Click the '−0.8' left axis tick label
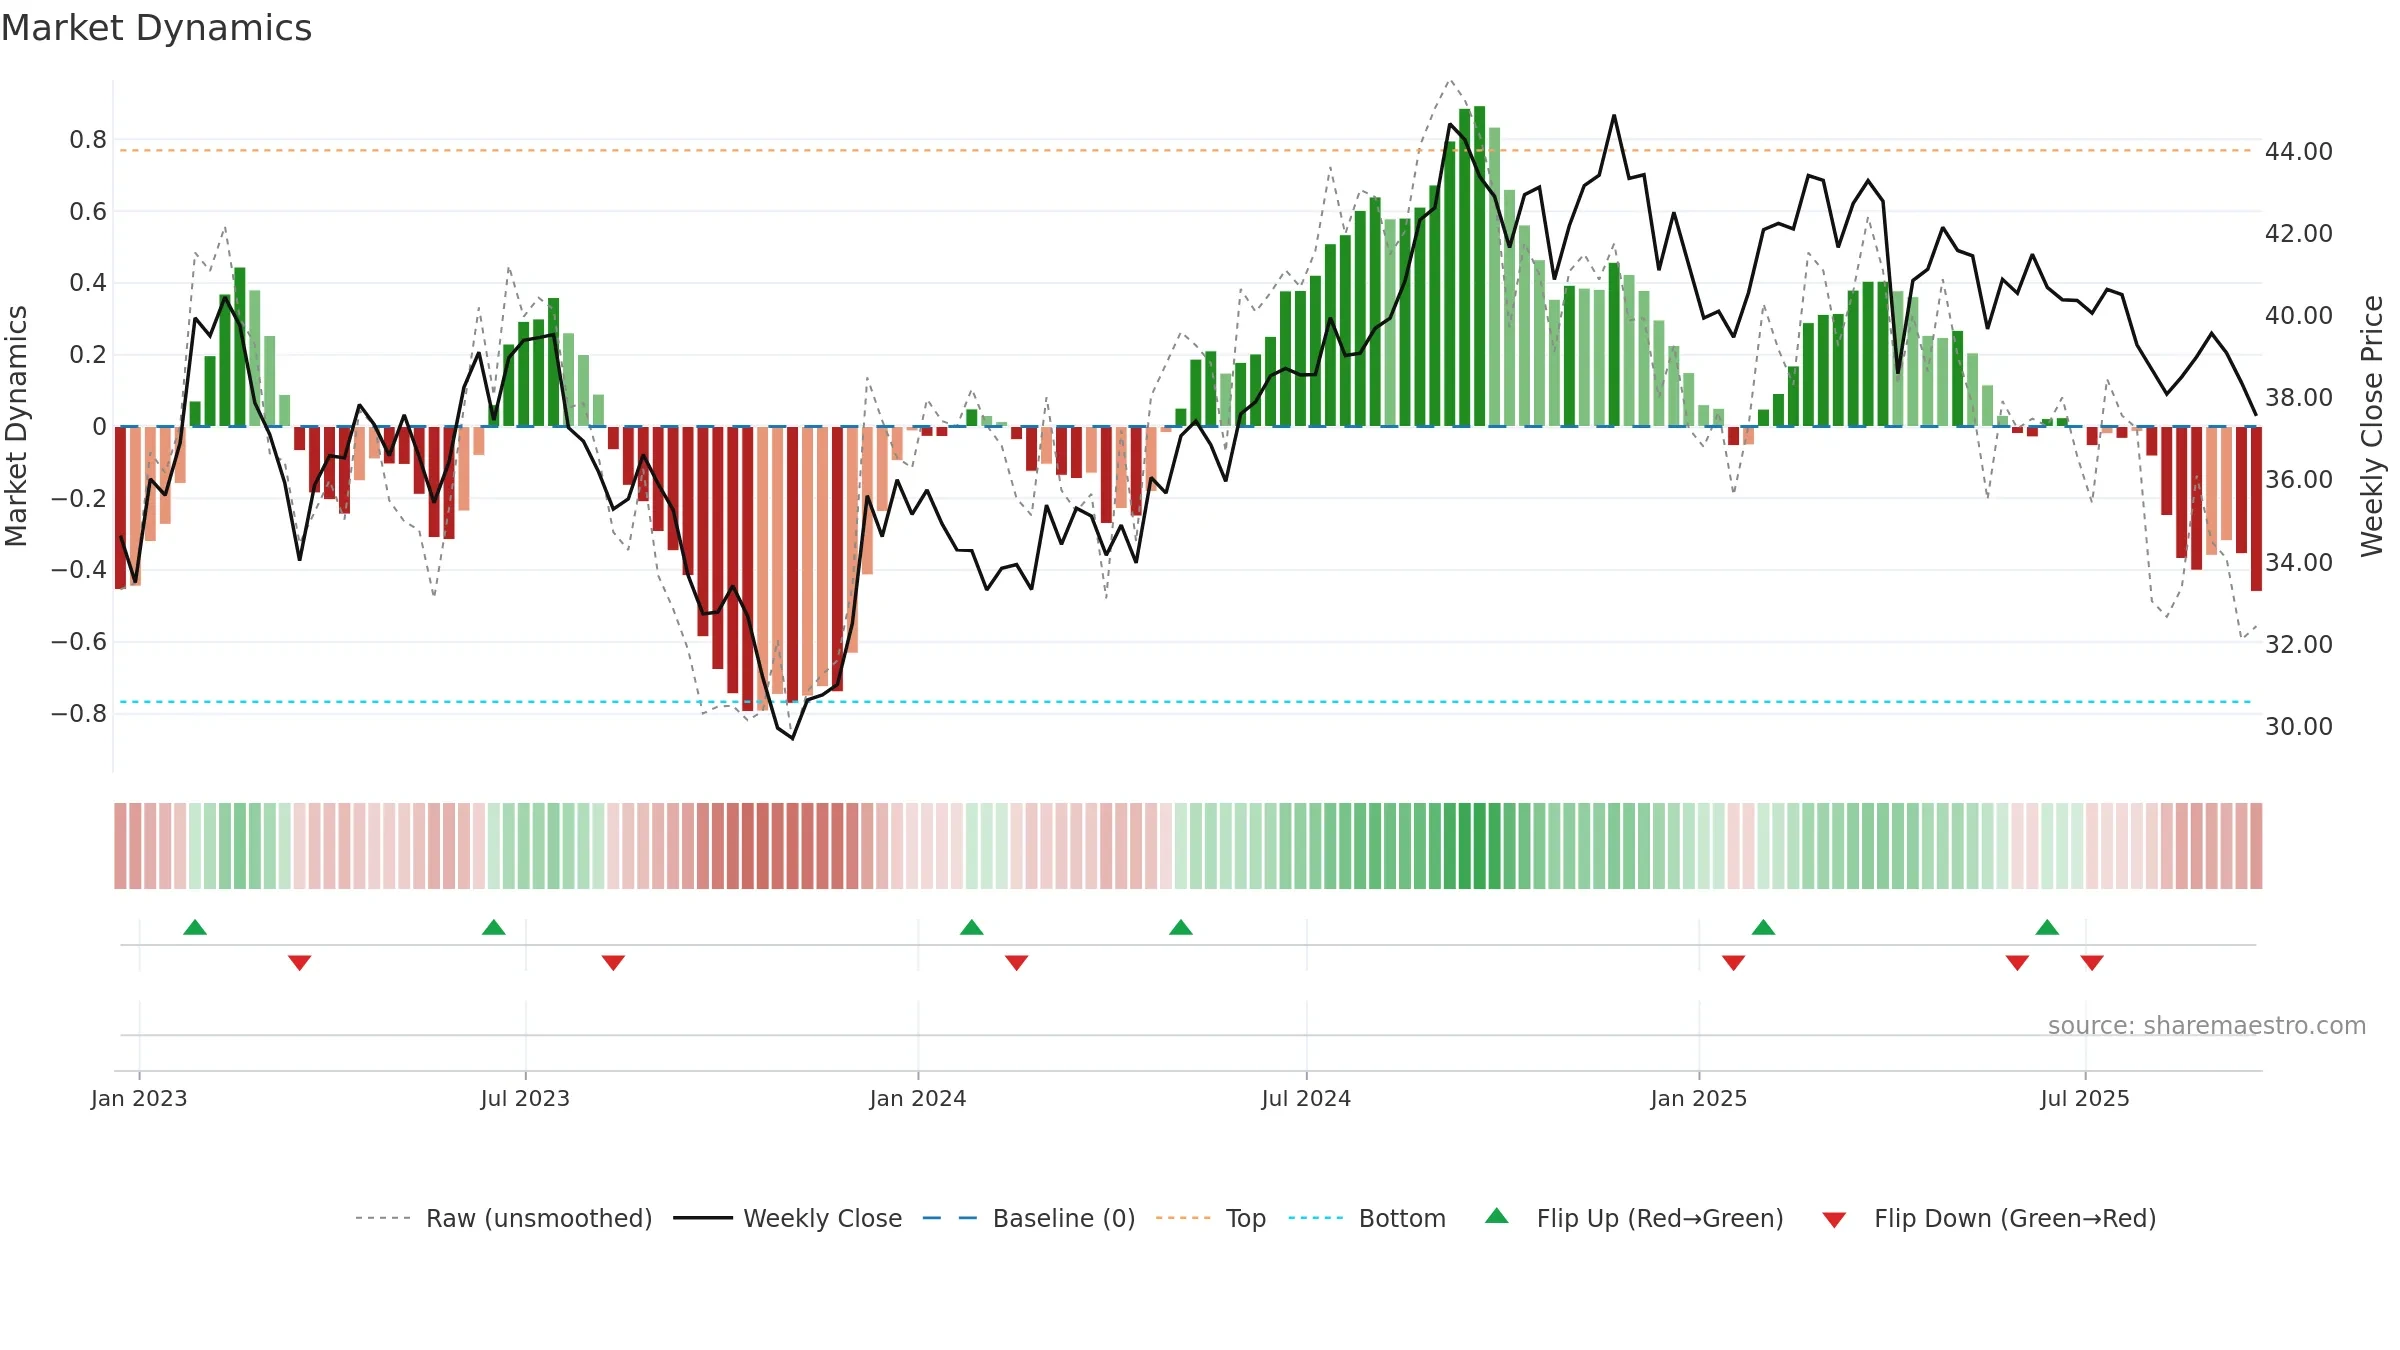The image size is (2400, 1350). 79,714
